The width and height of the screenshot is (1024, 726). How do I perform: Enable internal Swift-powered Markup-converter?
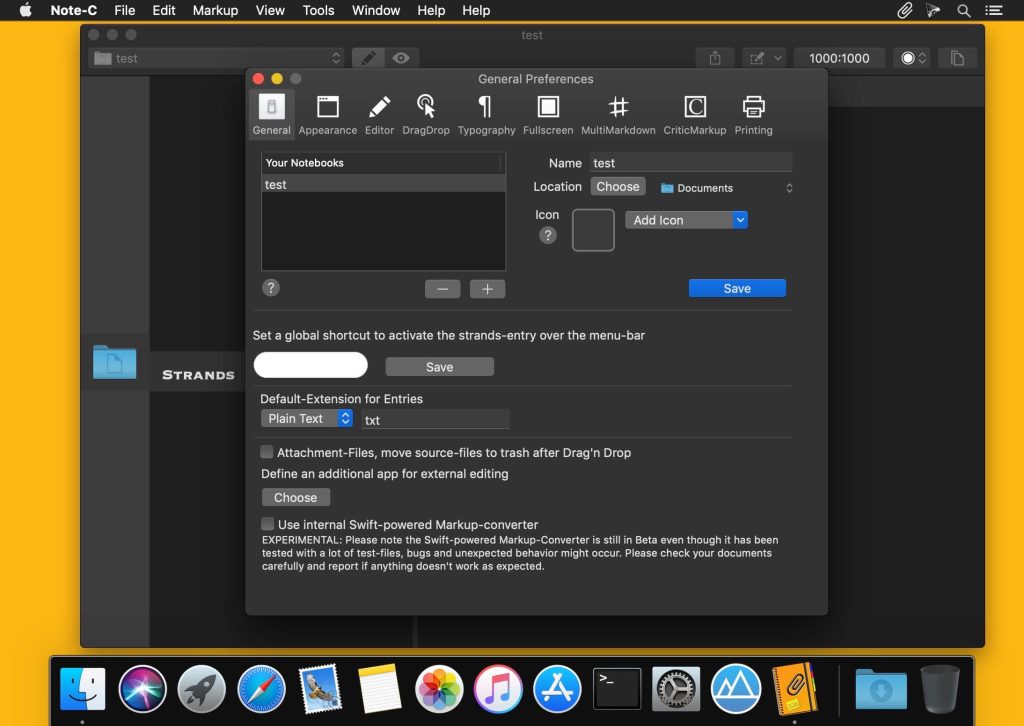(268, 524)
